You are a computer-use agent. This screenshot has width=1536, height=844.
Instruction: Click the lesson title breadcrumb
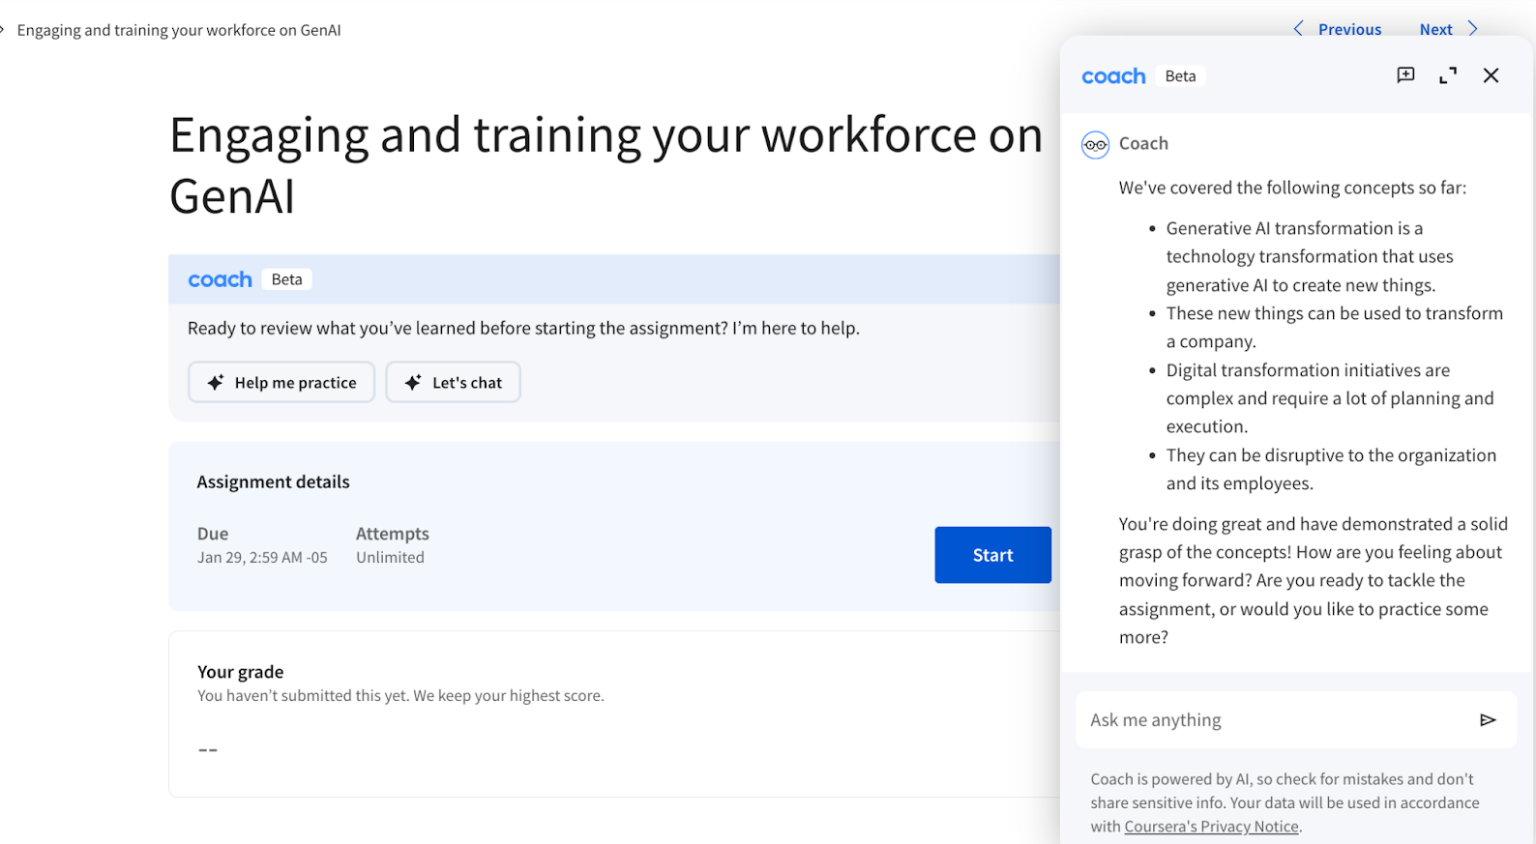click(x=179, y=29)
